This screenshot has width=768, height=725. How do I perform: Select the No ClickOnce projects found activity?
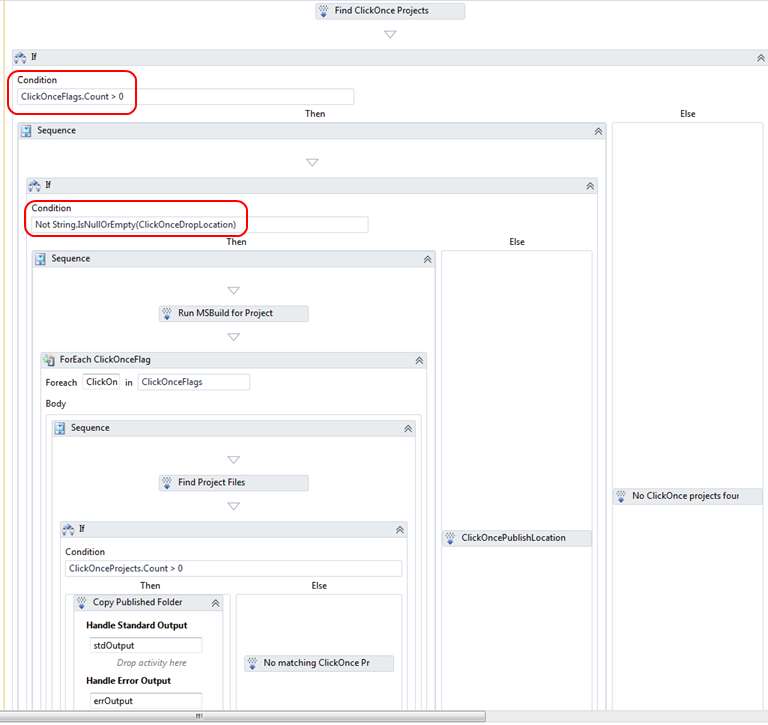(687, 496)
